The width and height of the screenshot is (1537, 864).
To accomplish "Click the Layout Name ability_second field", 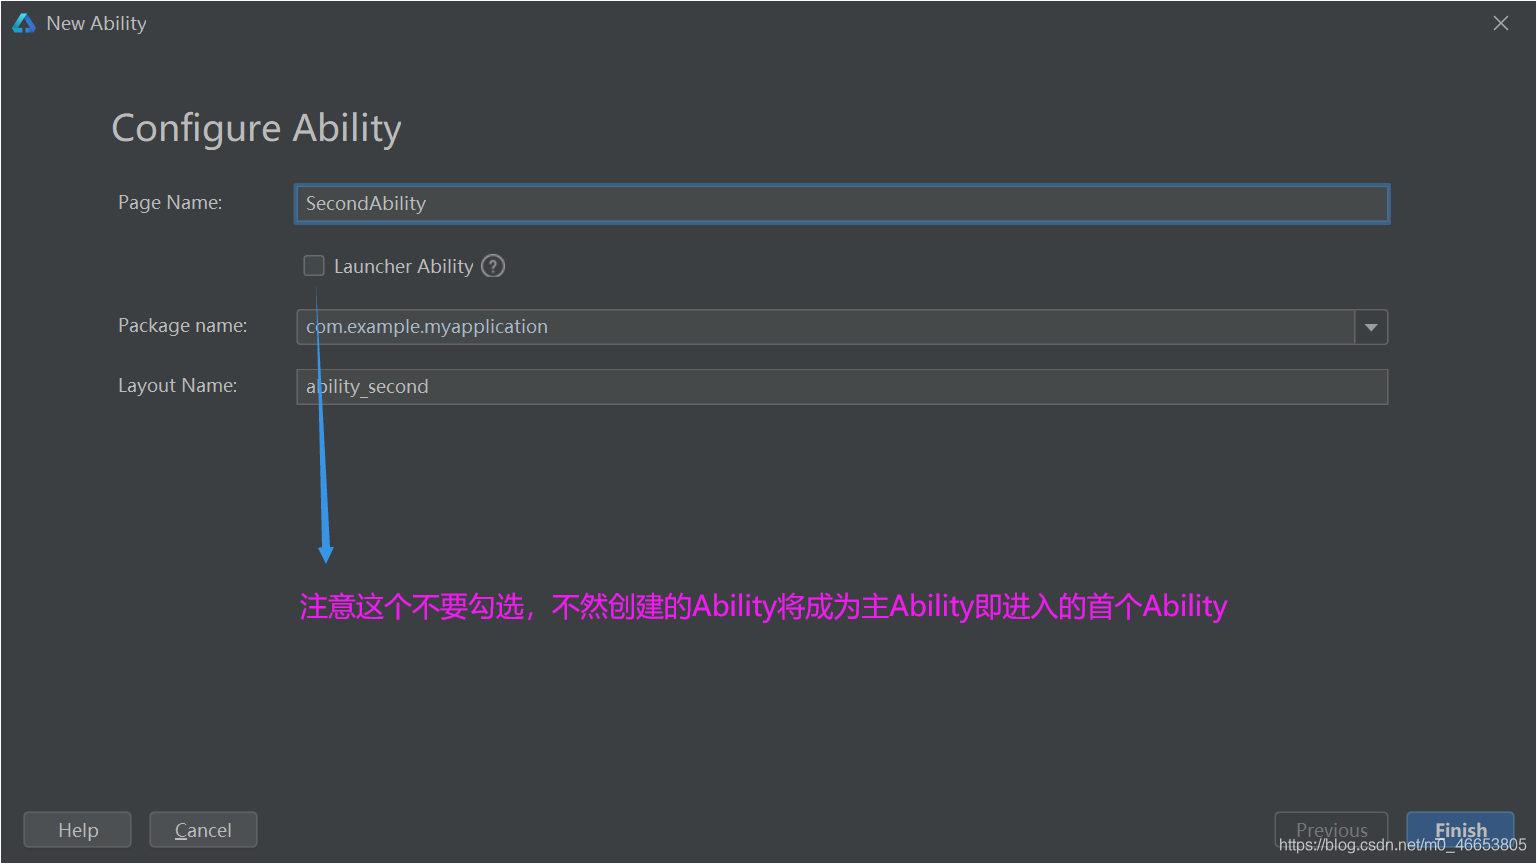I will click(841, 386).
